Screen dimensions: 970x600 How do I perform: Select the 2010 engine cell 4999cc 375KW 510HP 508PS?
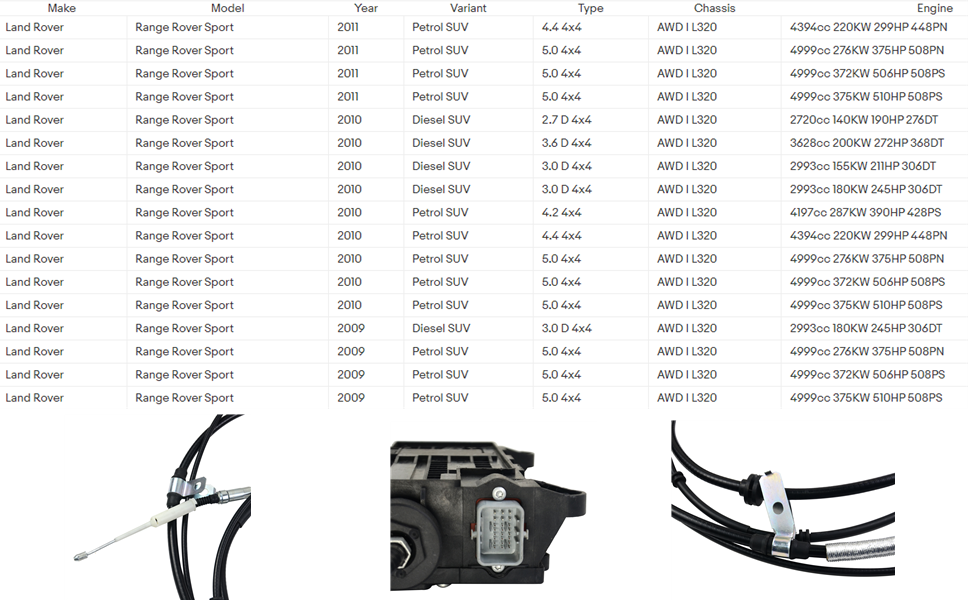point(866,306)
